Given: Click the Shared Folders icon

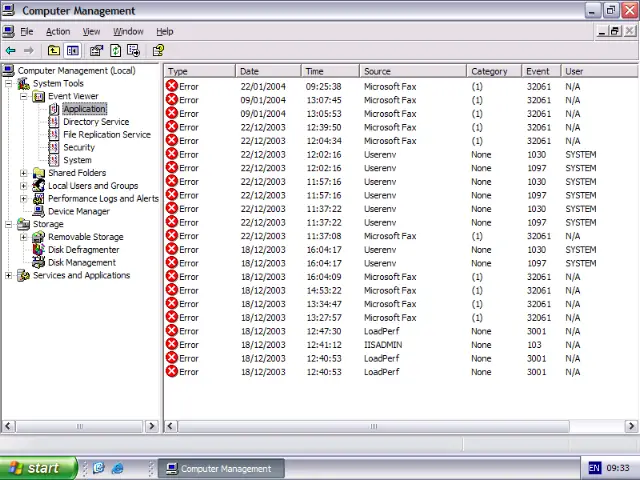Looking at the screenshot, I should [x=39, y=173].
